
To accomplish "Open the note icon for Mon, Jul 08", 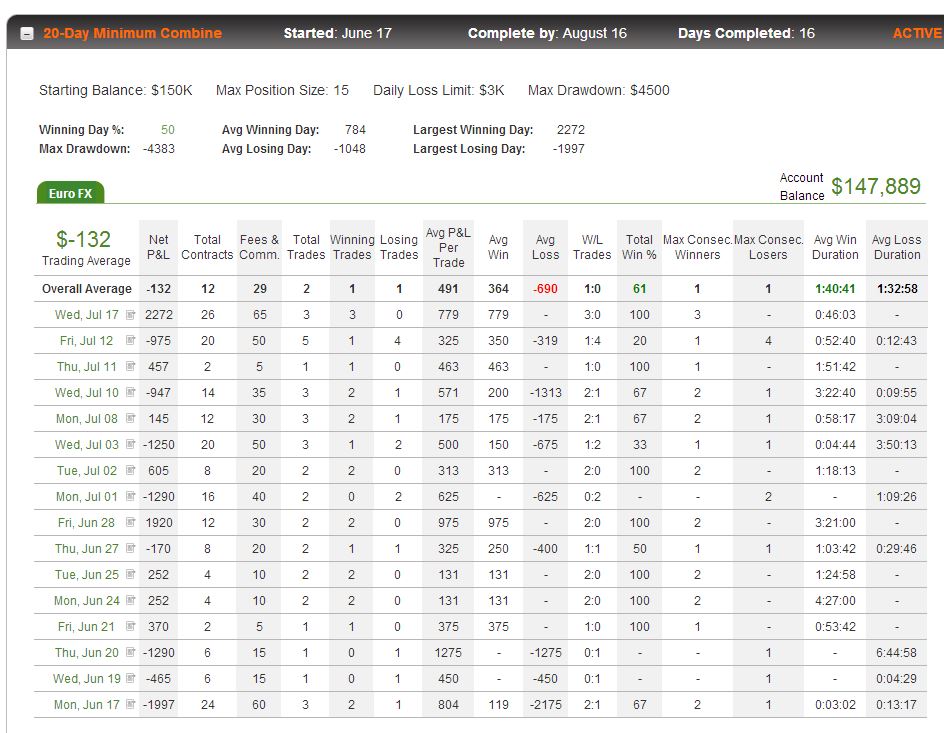I will click(130, 418).
